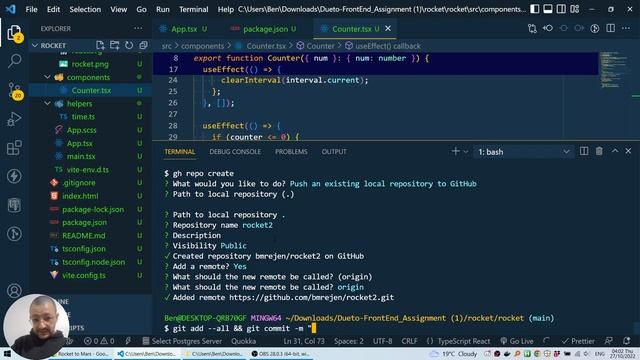Click the components breadcrumb segment
The width and height of the screenshot is (640, 360).
(202, 46)
